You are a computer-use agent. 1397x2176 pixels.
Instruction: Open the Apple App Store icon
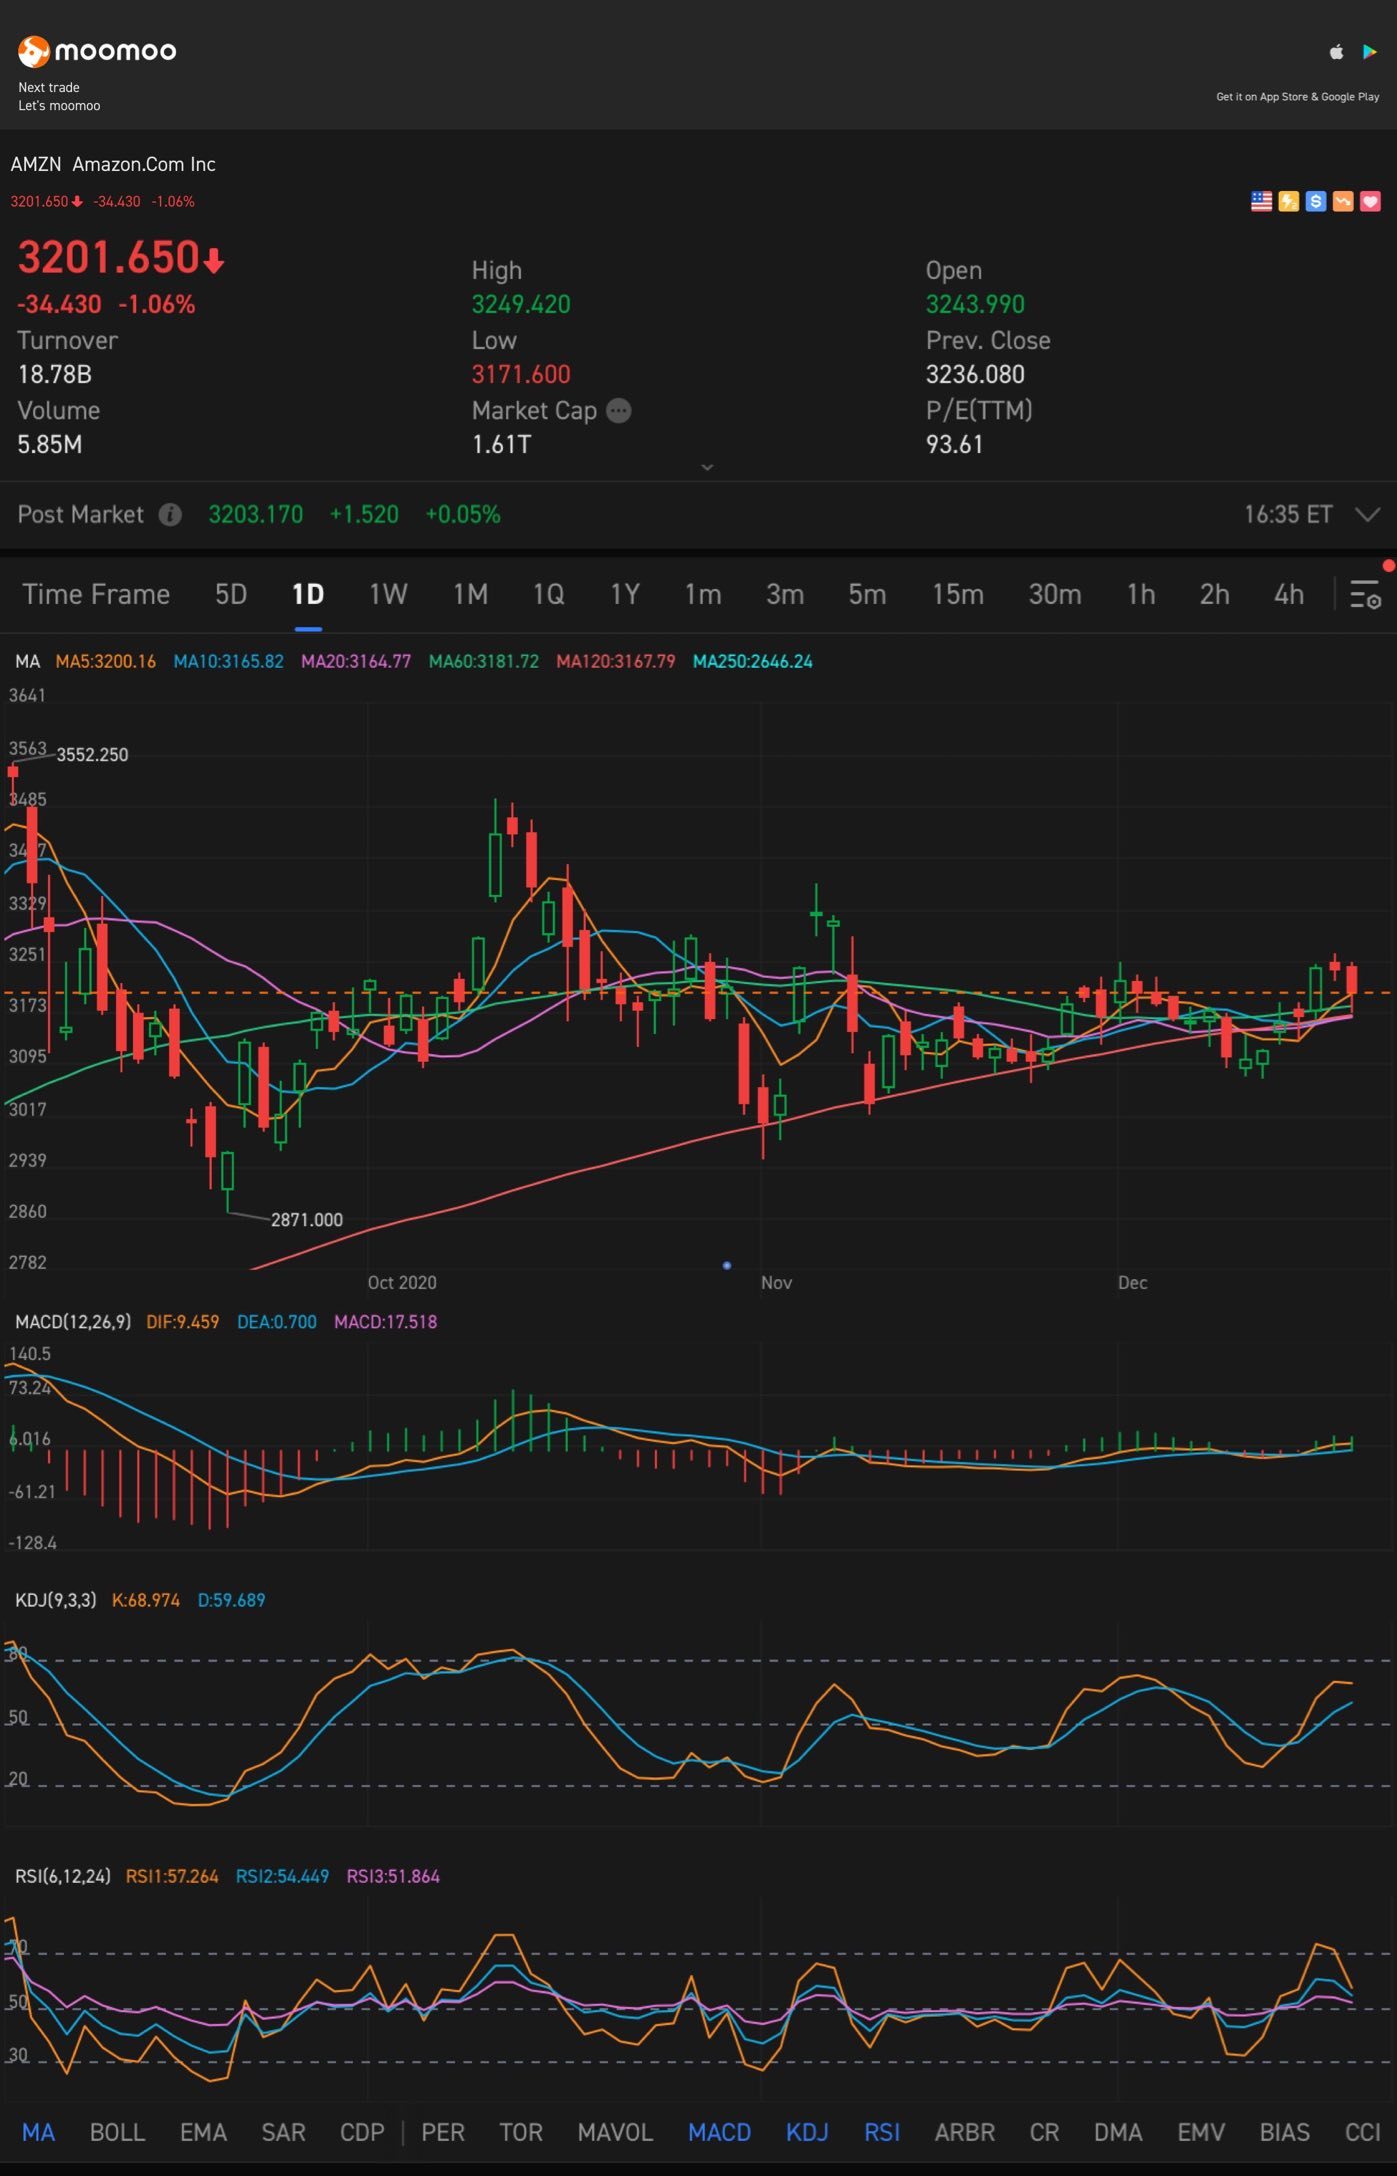tap(1336, 52)
